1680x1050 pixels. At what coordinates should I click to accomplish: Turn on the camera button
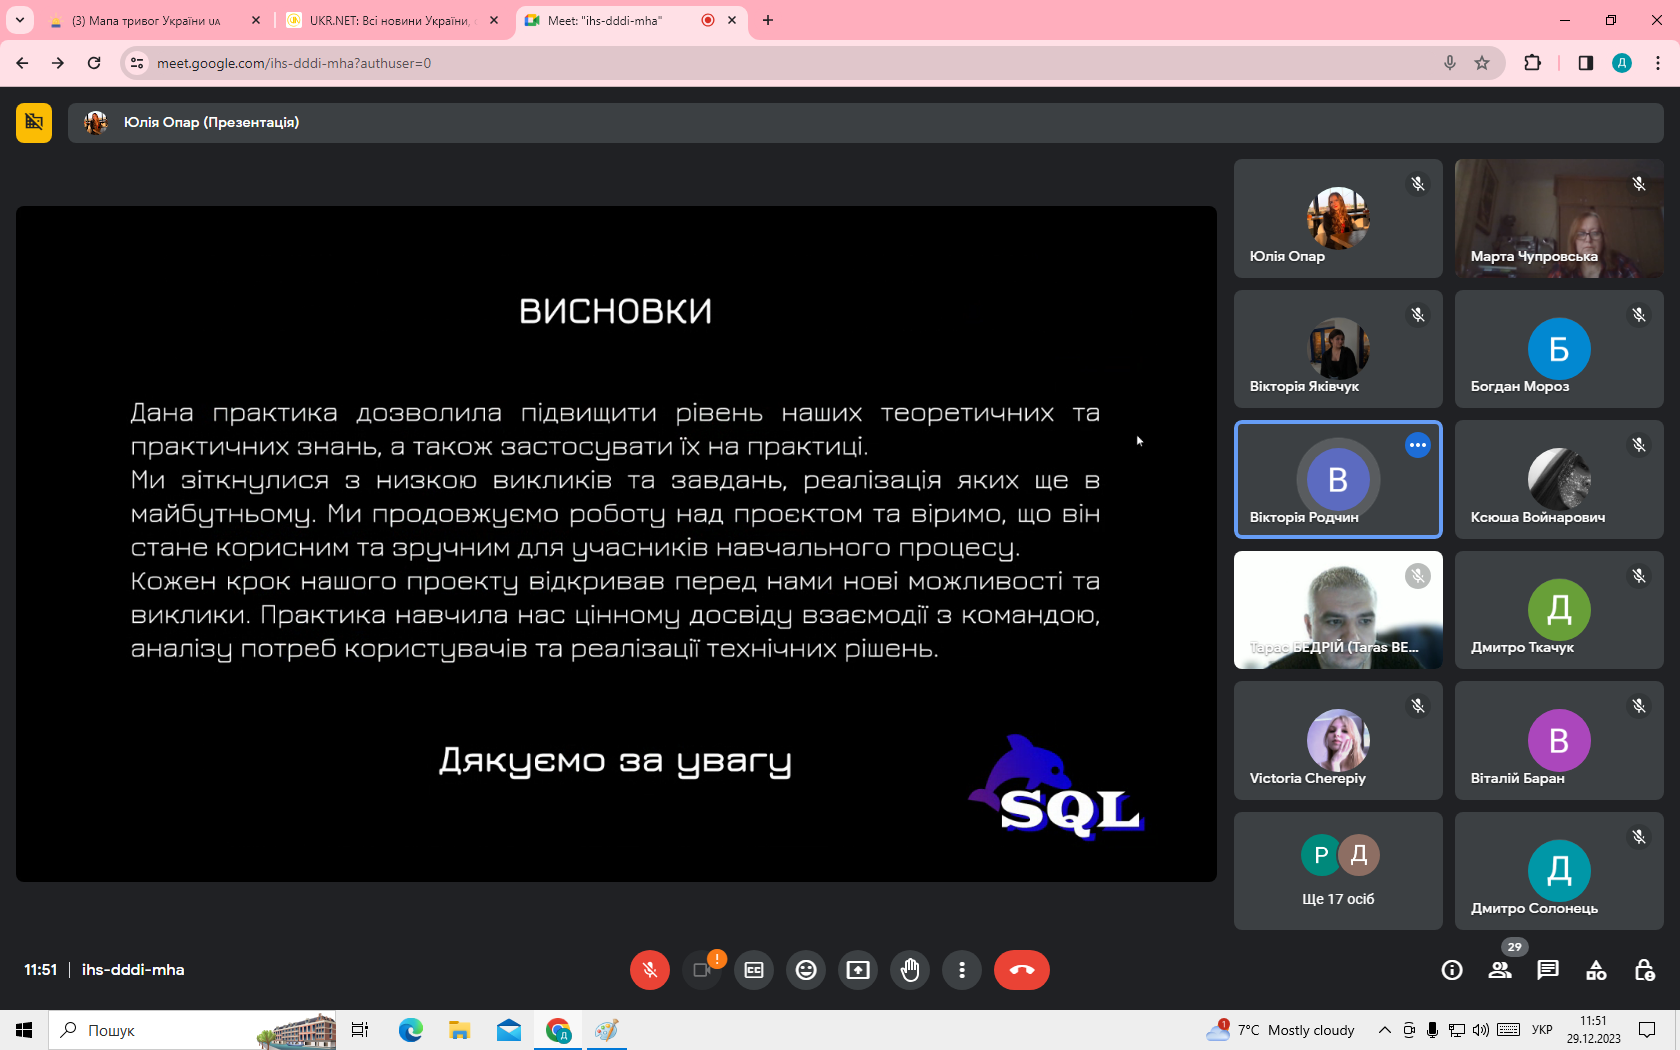(x=702, y=970)
